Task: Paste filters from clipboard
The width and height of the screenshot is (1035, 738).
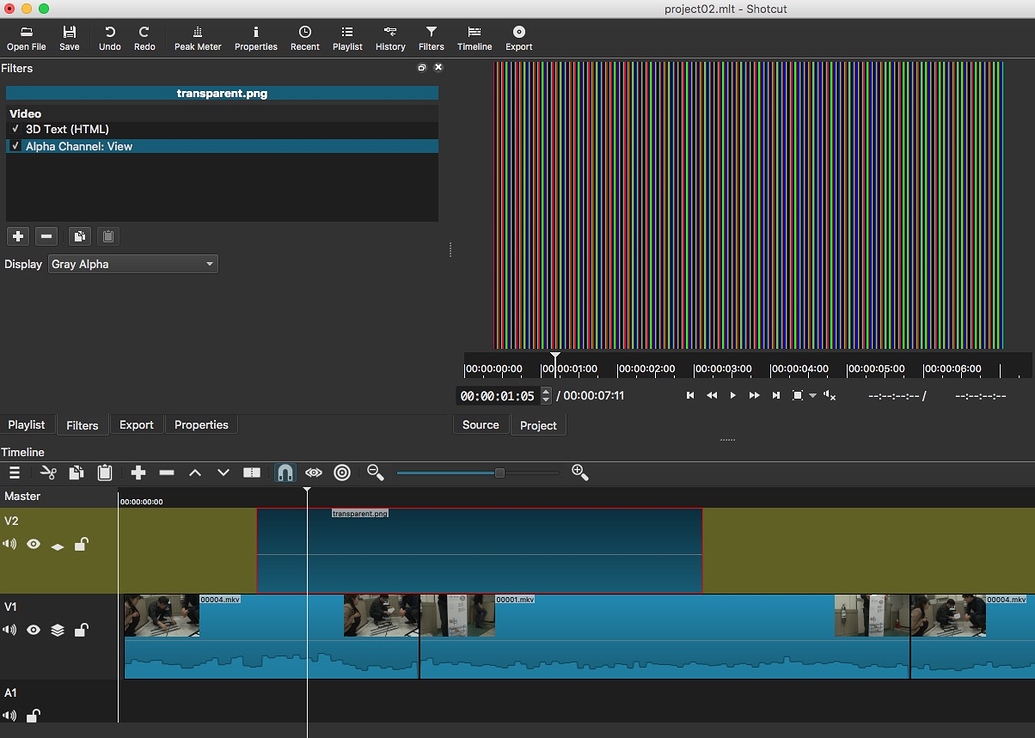Action: click(x=108, y=236)
